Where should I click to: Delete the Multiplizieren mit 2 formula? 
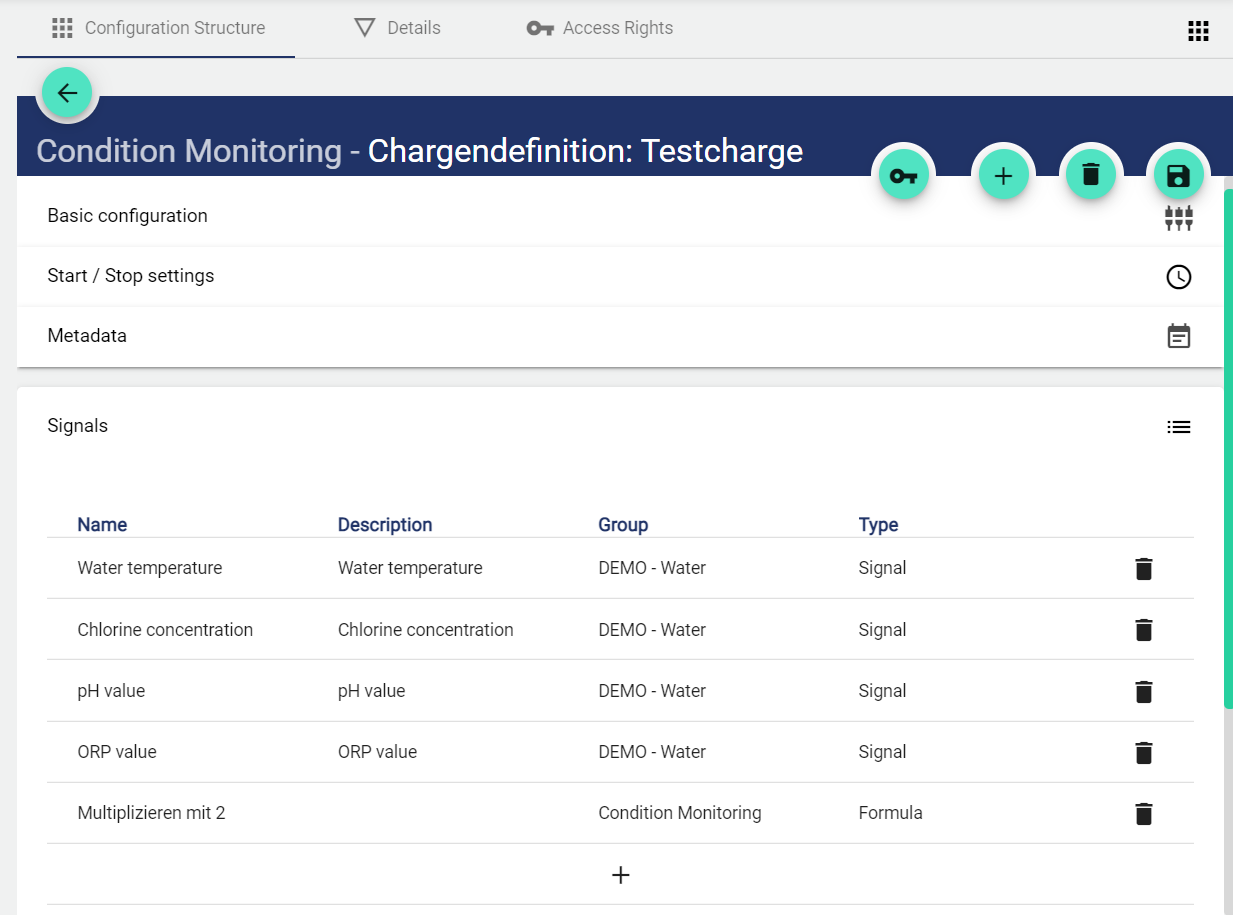click(x=1144, y=813)
